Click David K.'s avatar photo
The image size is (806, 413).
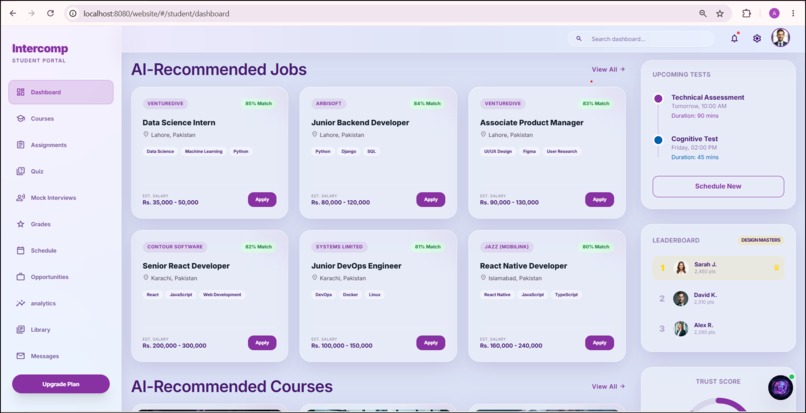click(681, 298)
